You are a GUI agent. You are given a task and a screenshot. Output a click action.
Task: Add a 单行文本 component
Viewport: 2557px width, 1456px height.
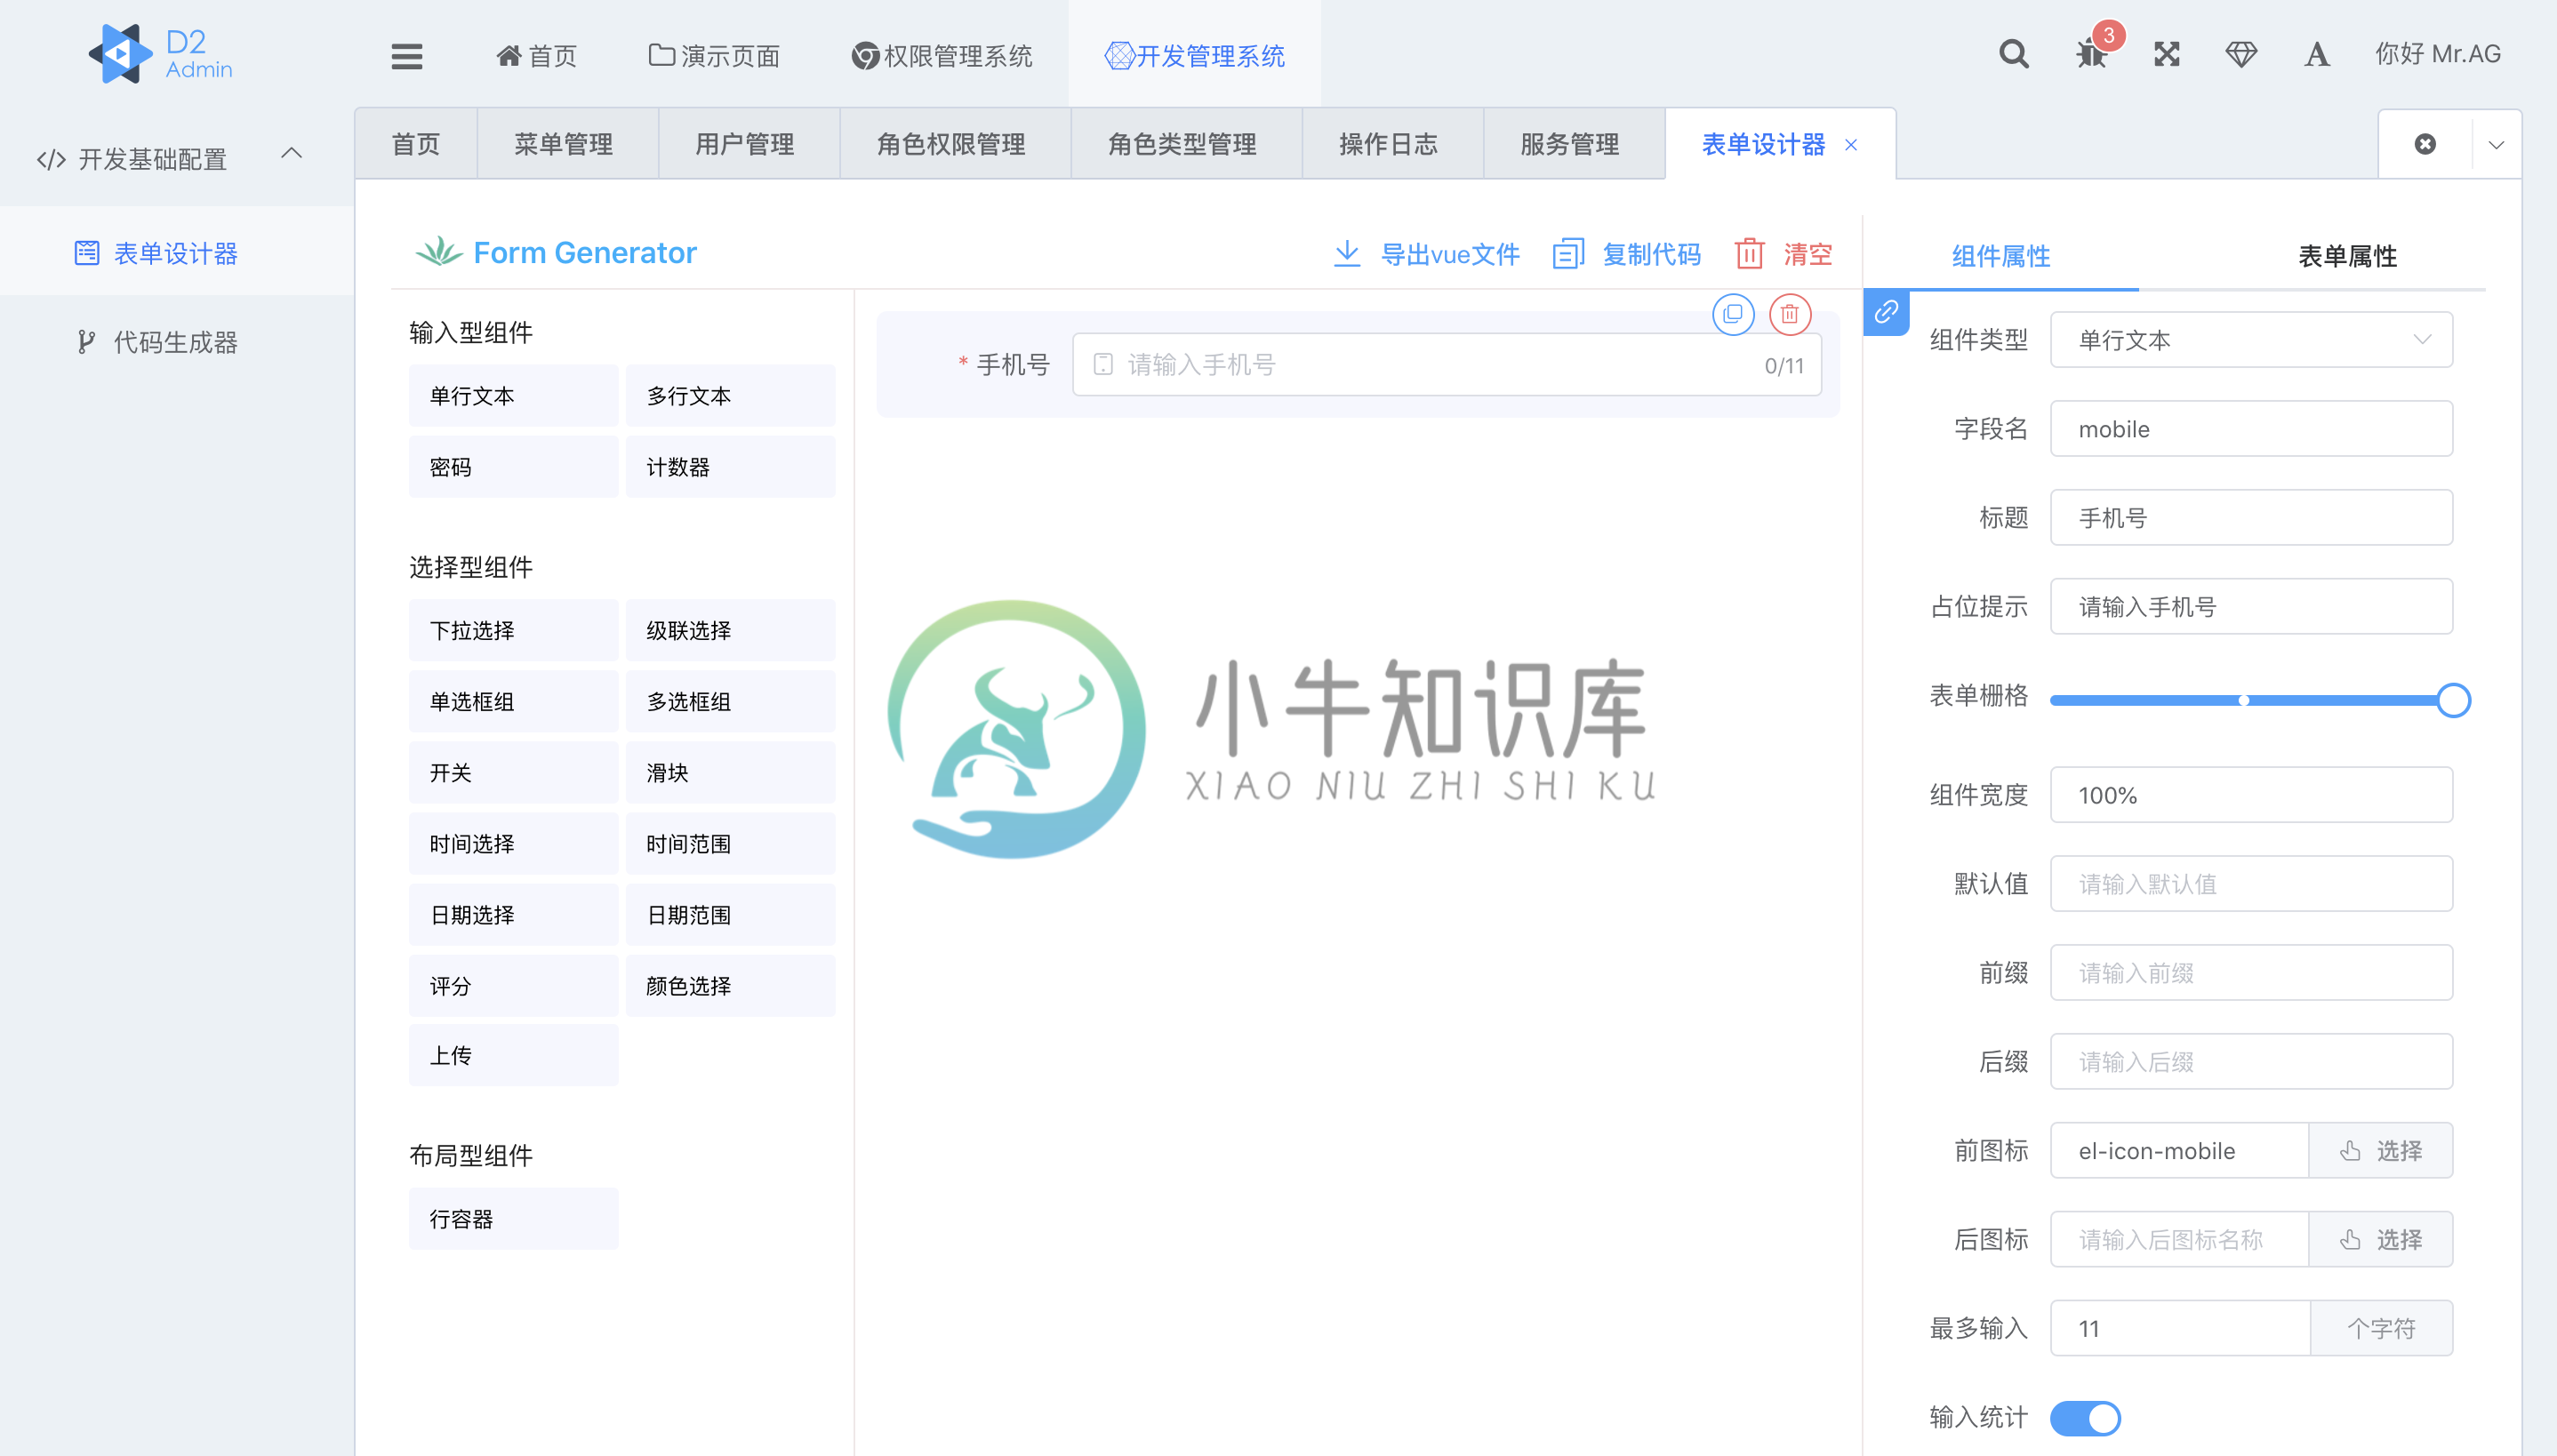click(x=513, y=396)
